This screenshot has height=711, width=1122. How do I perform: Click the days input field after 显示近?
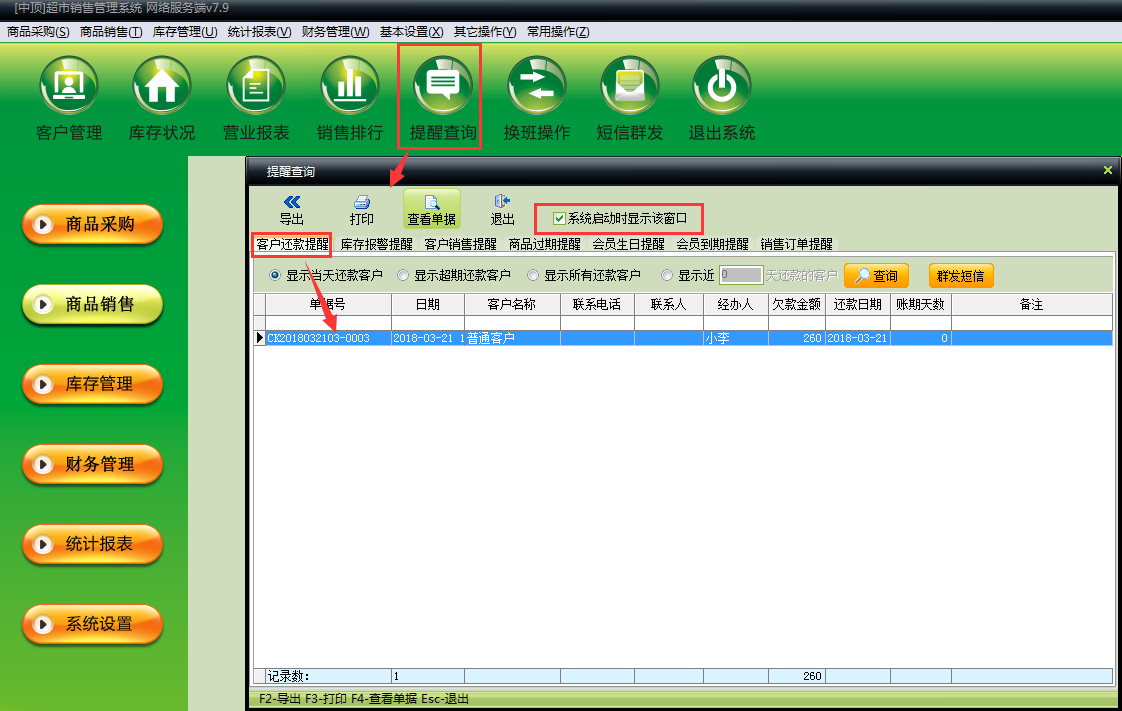click(741, 275)
